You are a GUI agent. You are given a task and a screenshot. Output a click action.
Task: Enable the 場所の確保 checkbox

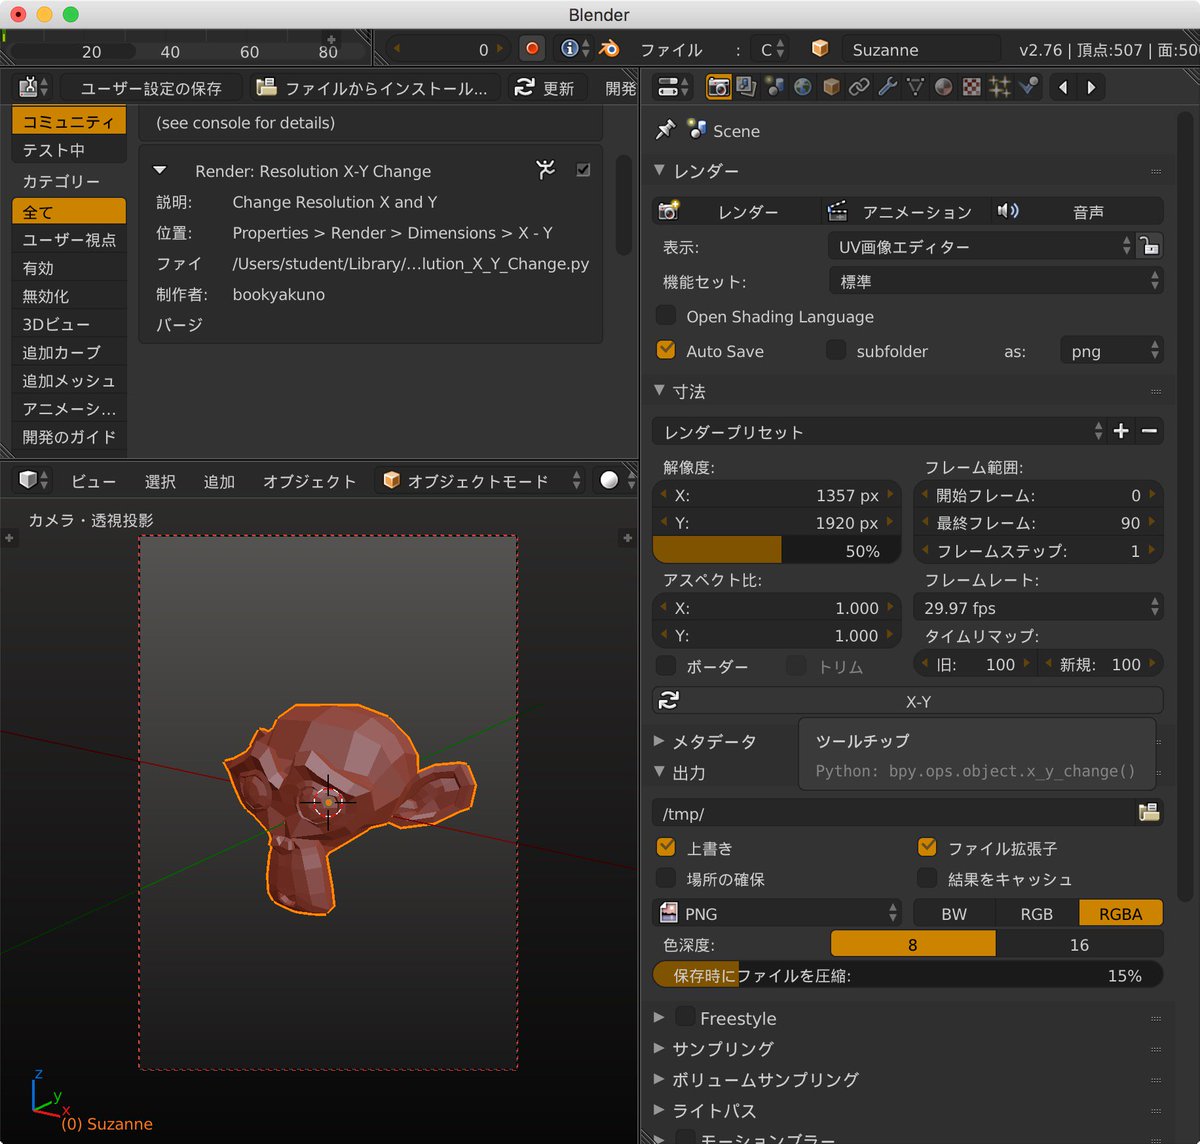pos(666,878)
